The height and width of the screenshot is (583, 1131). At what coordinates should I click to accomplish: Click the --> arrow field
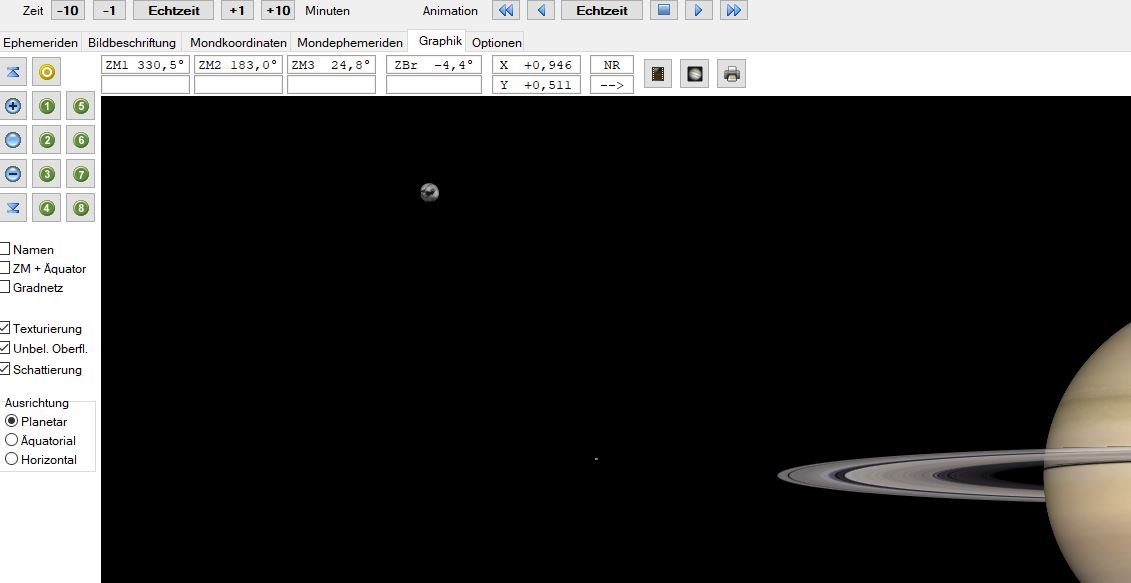coord(612,84)
